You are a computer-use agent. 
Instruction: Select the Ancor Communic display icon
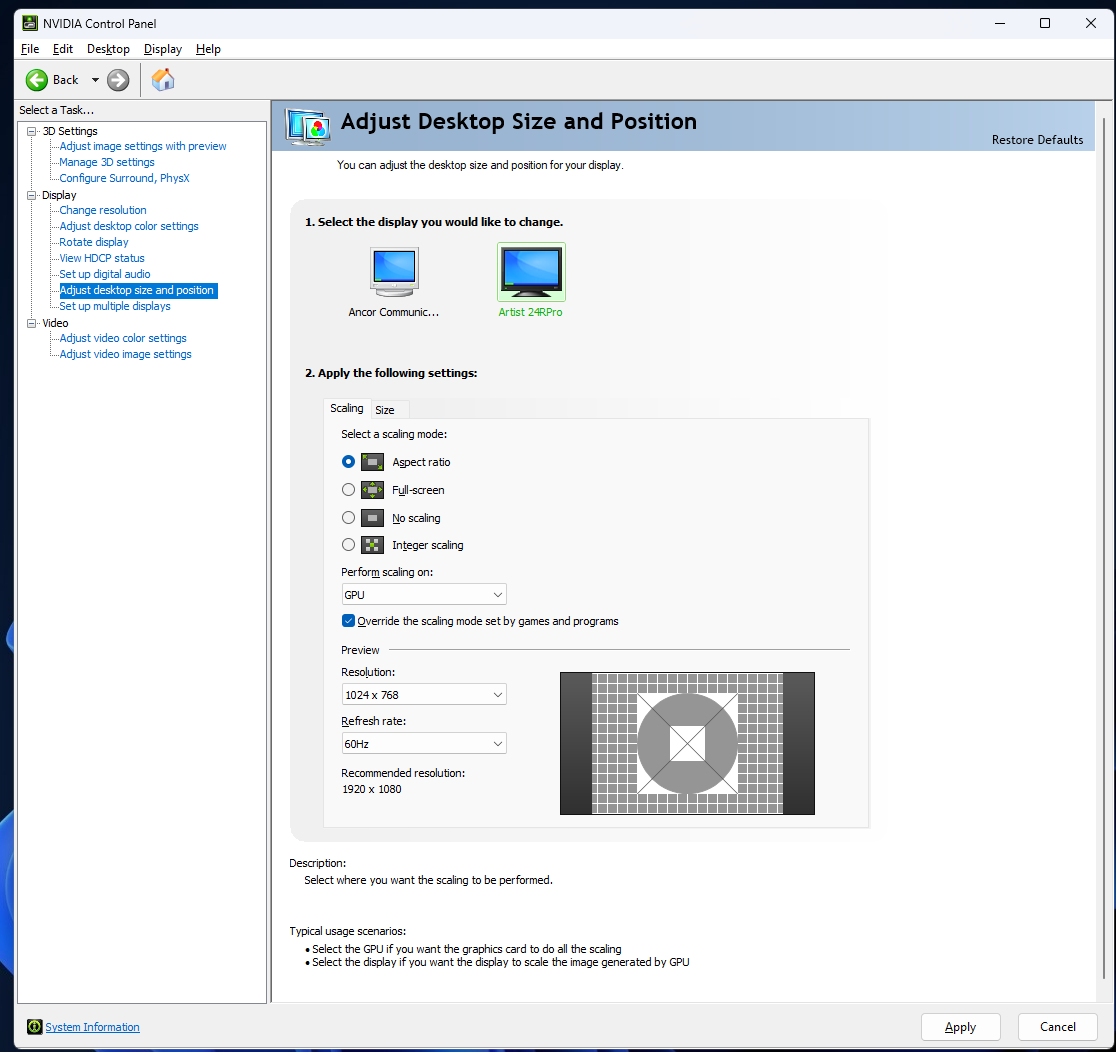(x=394, y=271)
